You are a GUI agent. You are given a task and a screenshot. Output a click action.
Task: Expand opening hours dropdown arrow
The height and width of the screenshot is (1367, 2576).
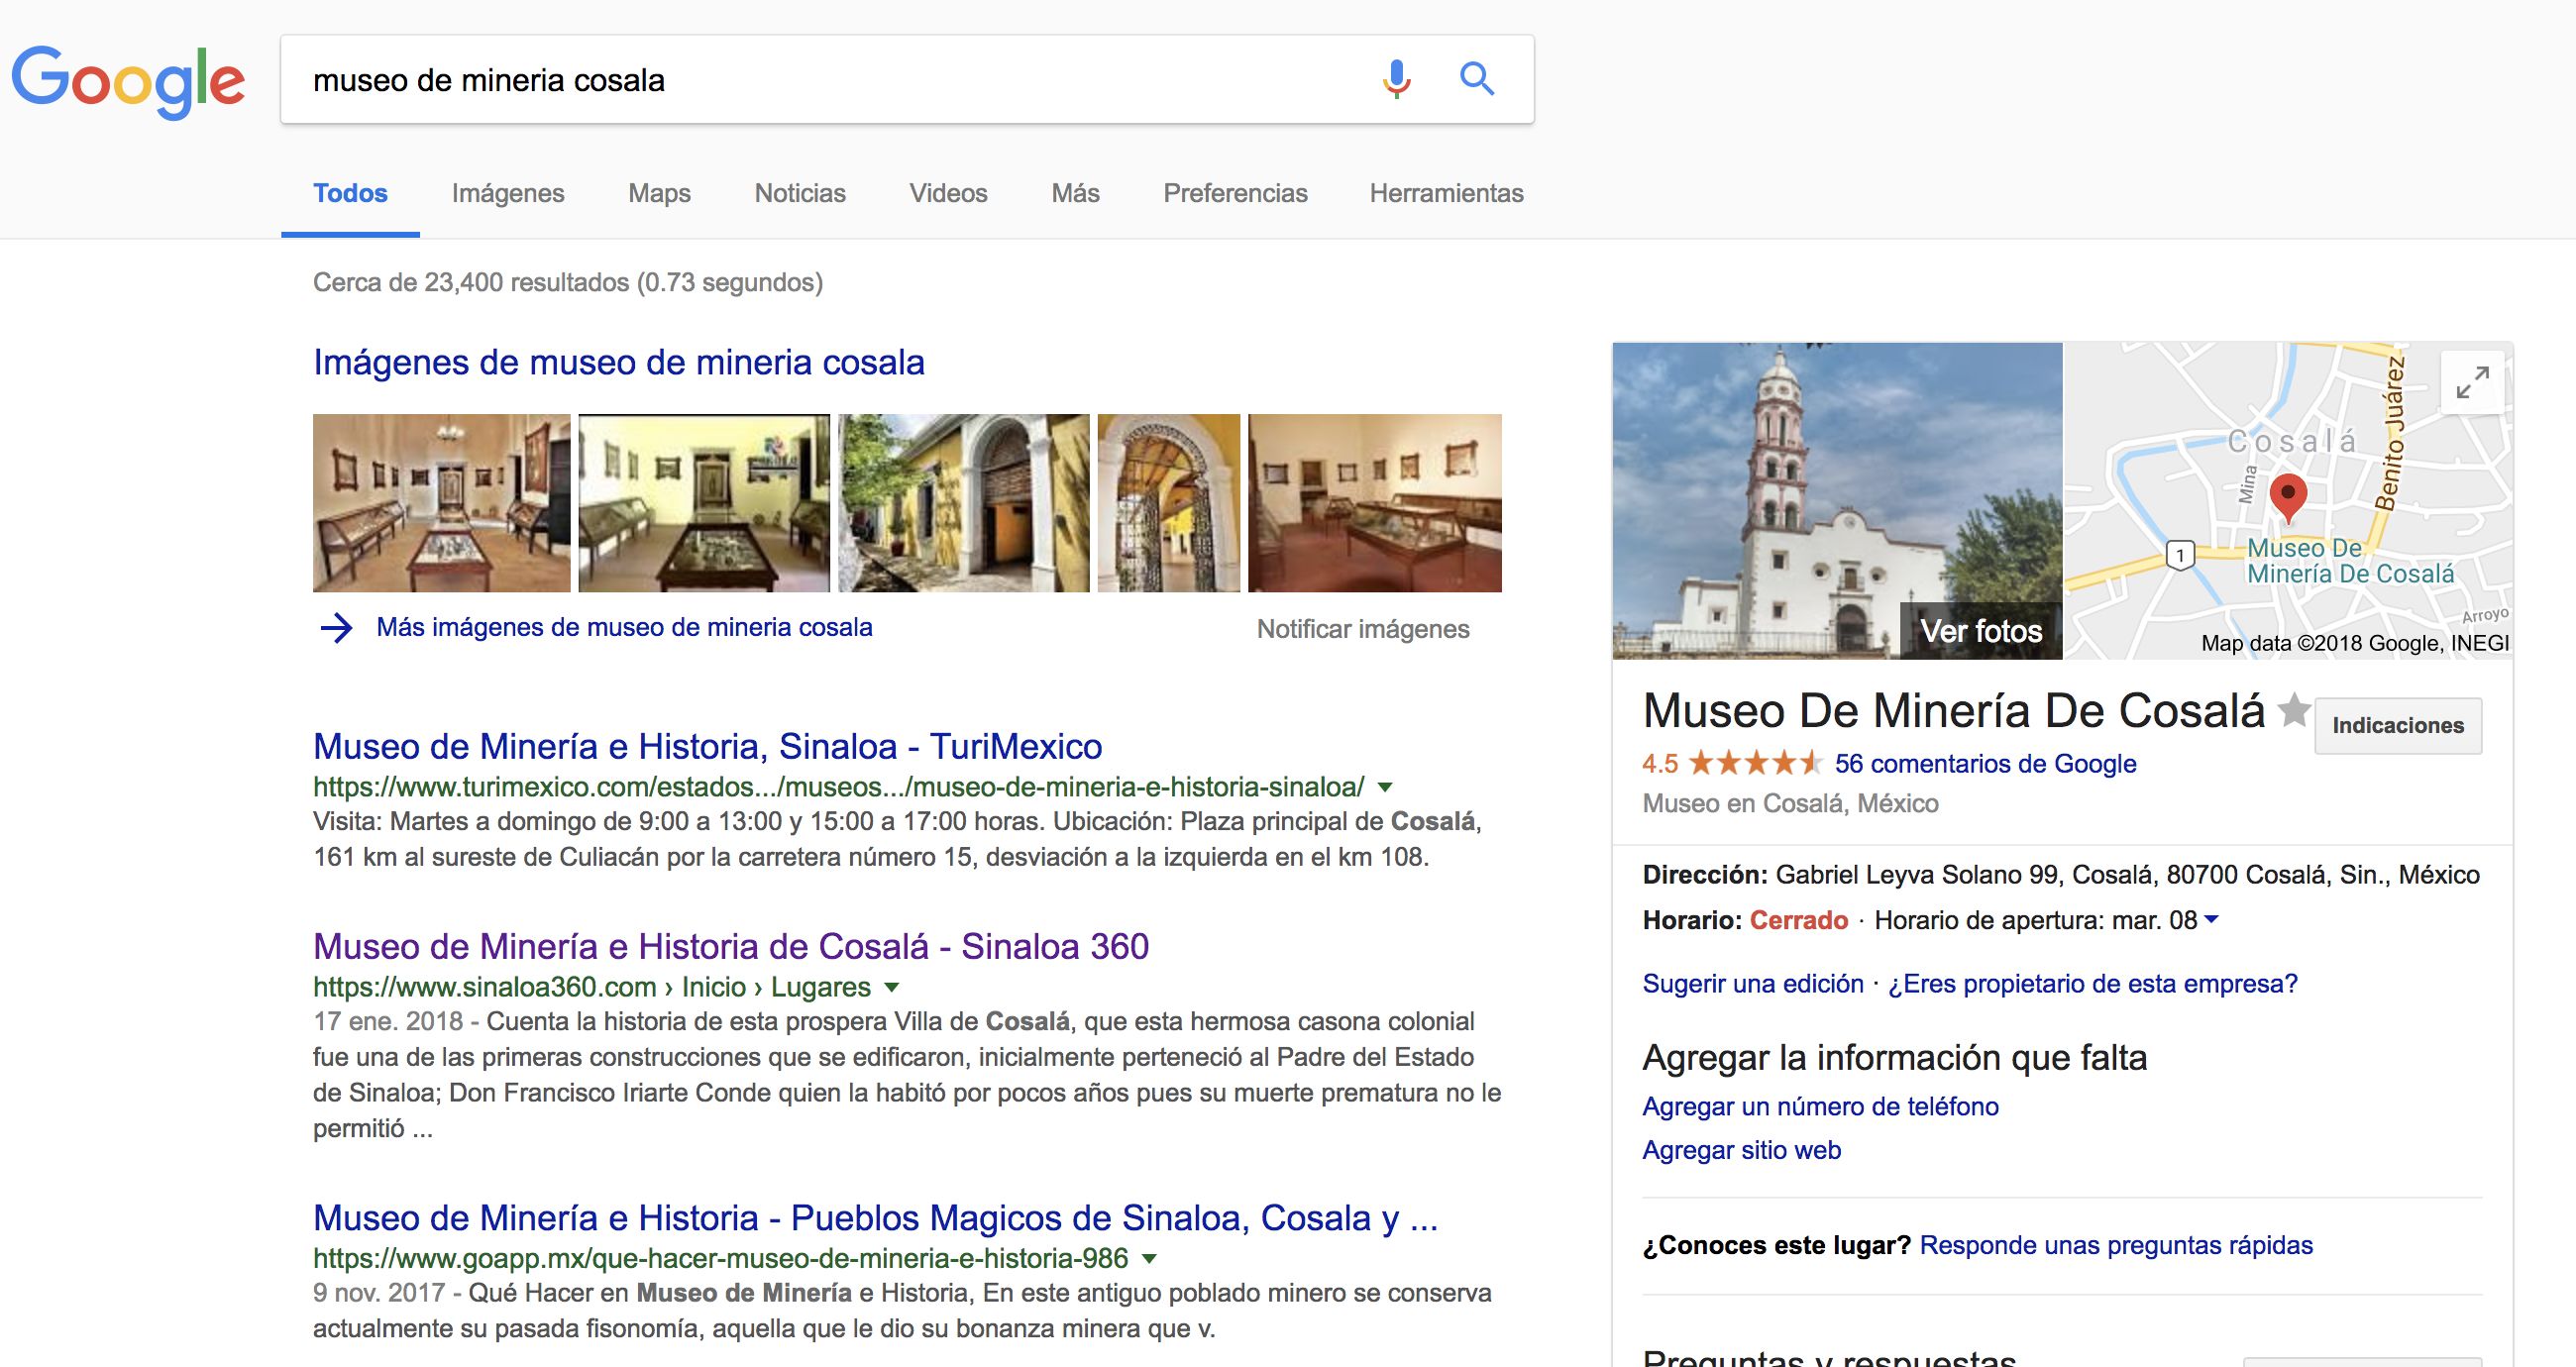[2212, 919]
